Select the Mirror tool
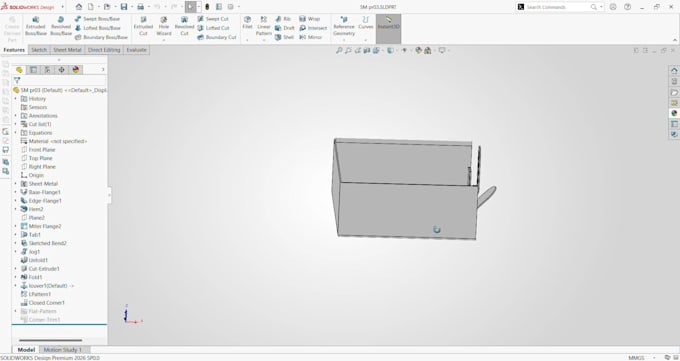Screen dimensions: 680x361 [310, 37]
